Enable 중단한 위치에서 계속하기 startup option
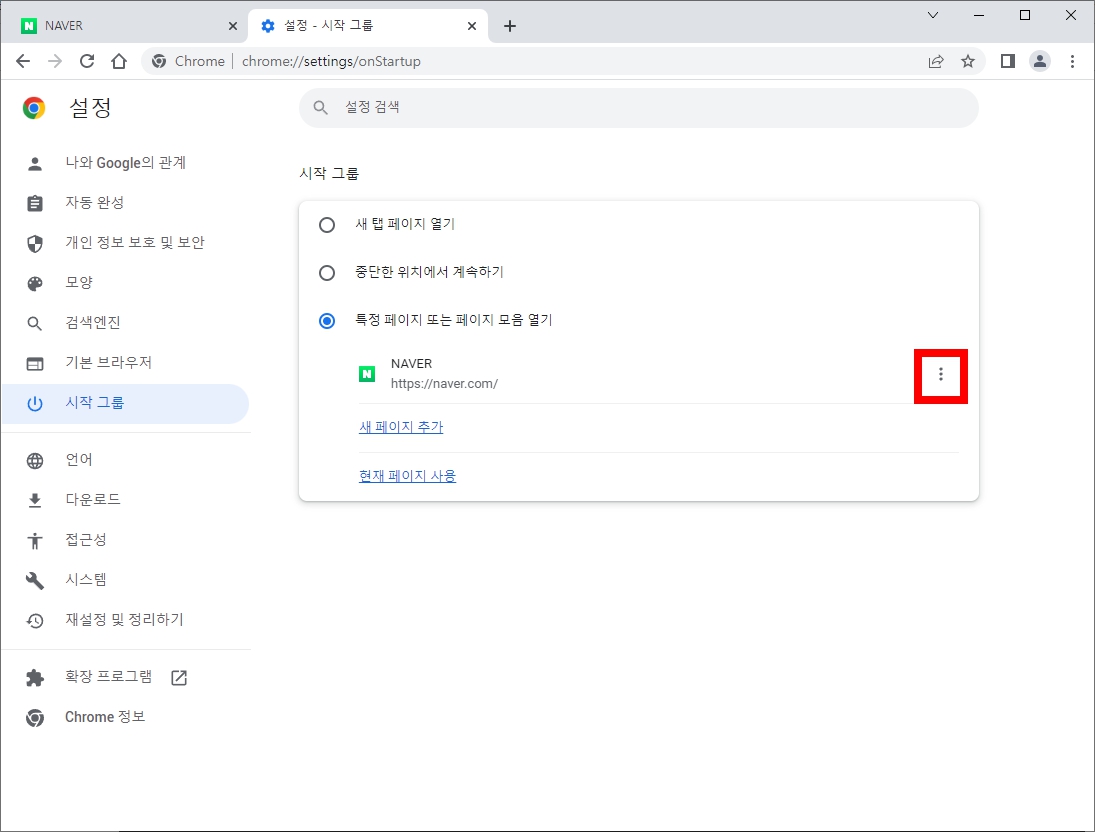The height and width of the screenshot is (832, 1095). click(327, 272)
